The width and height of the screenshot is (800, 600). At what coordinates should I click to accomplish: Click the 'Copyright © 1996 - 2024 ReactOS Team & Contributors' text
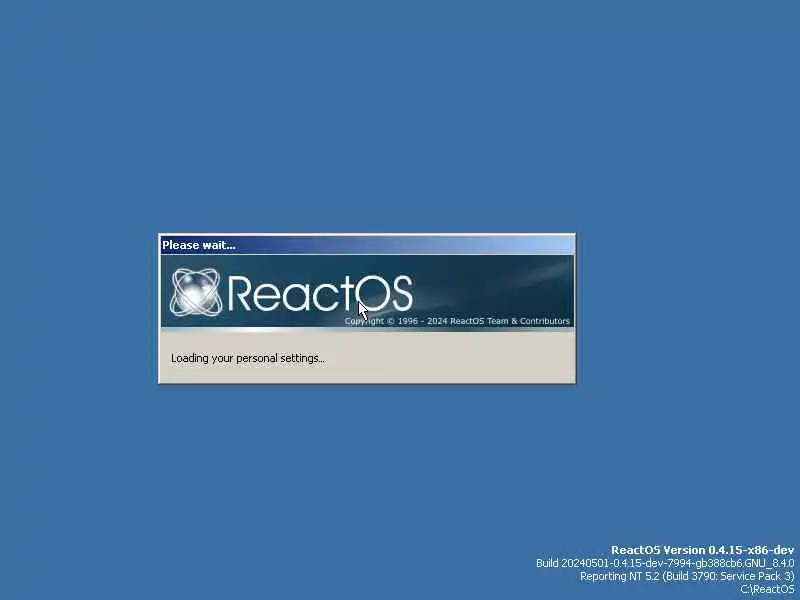457,321
